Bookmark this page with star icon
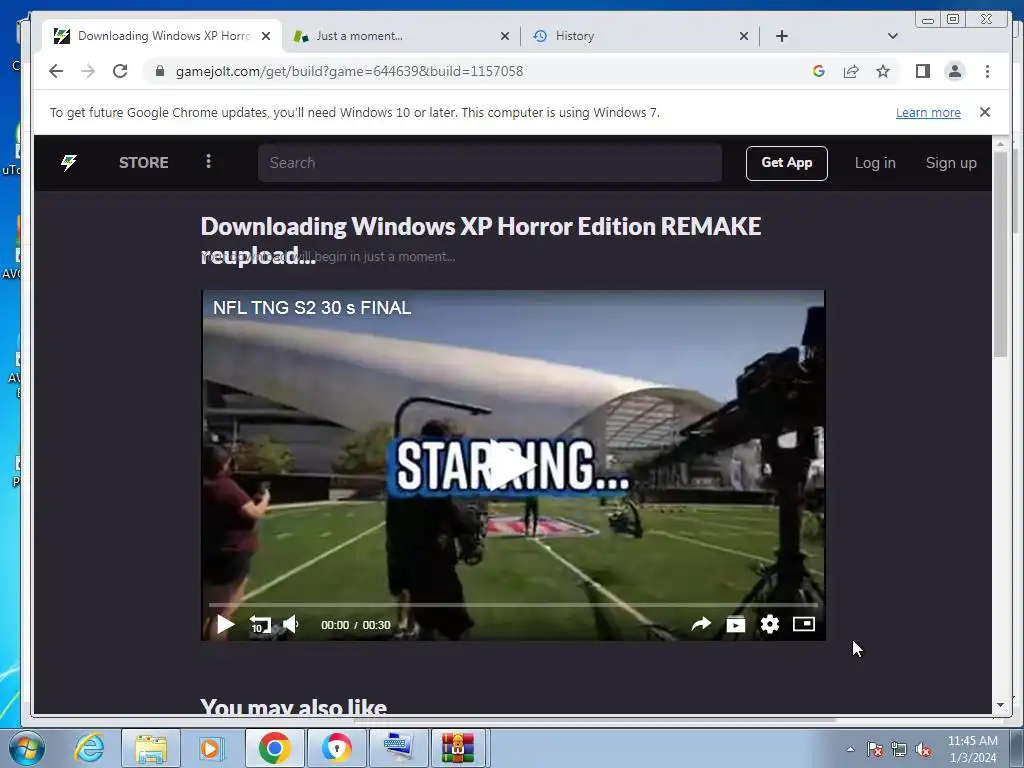Image resolution: width=1024 pixels, height=768 pixels. (x=883, y=71)
